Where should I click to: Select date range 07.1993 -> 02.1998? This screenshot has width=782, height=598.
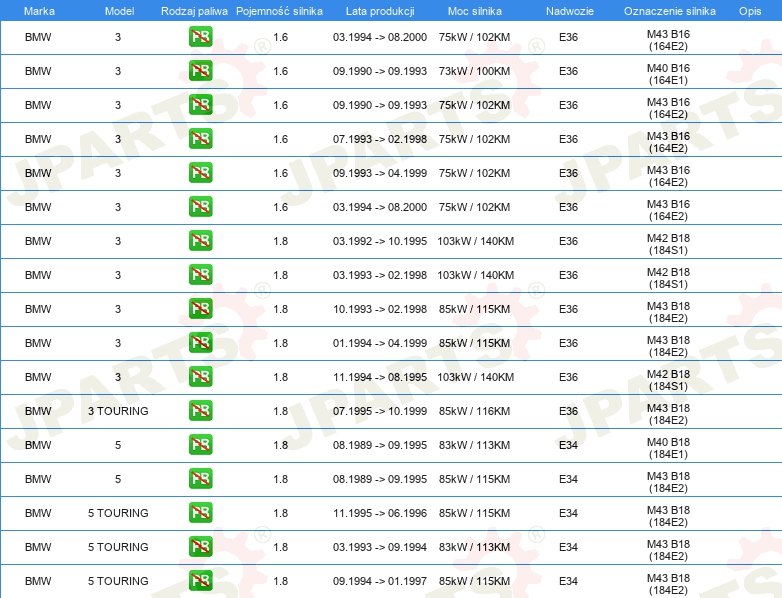[x=380, y=139]
